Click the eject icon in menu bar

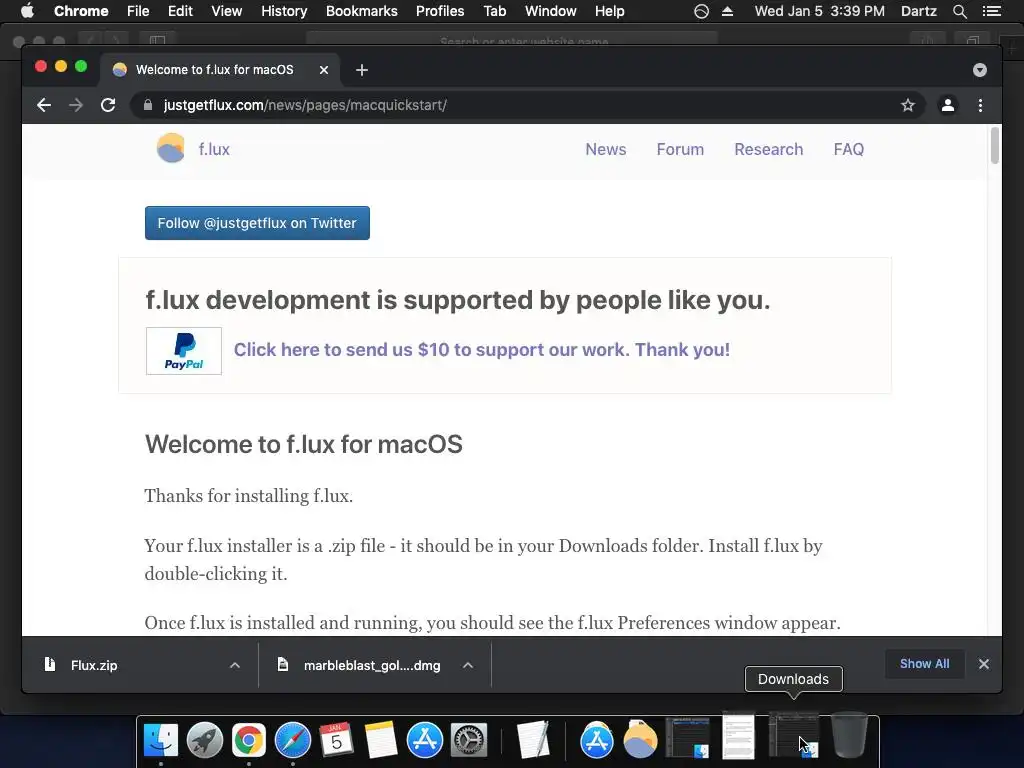click(728, 11)
